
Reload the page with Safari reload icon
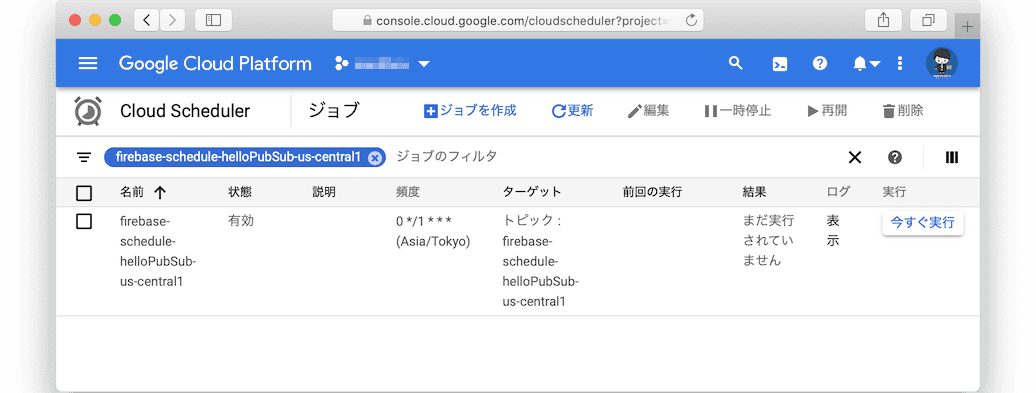(x=691, y=20)
